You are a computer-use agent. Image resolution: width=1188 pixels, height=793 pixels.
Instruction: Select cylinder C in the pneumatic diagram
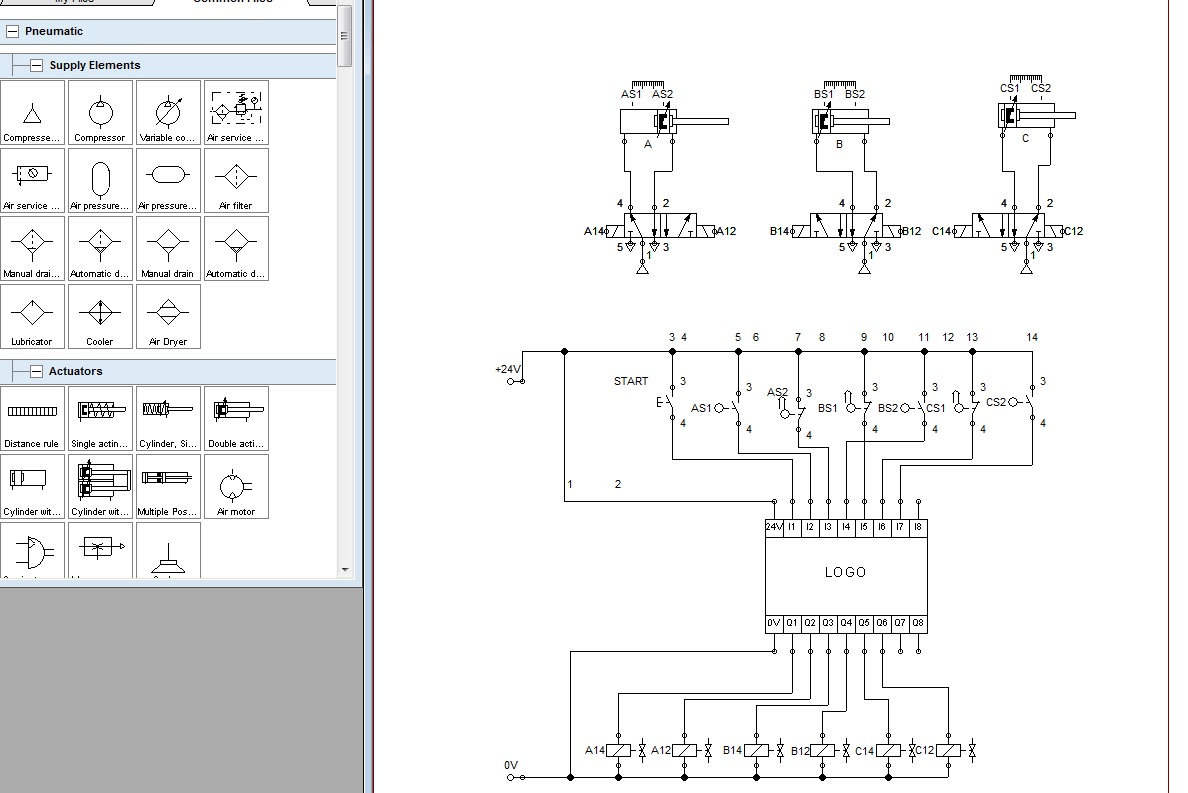(x=1036, y=115)
